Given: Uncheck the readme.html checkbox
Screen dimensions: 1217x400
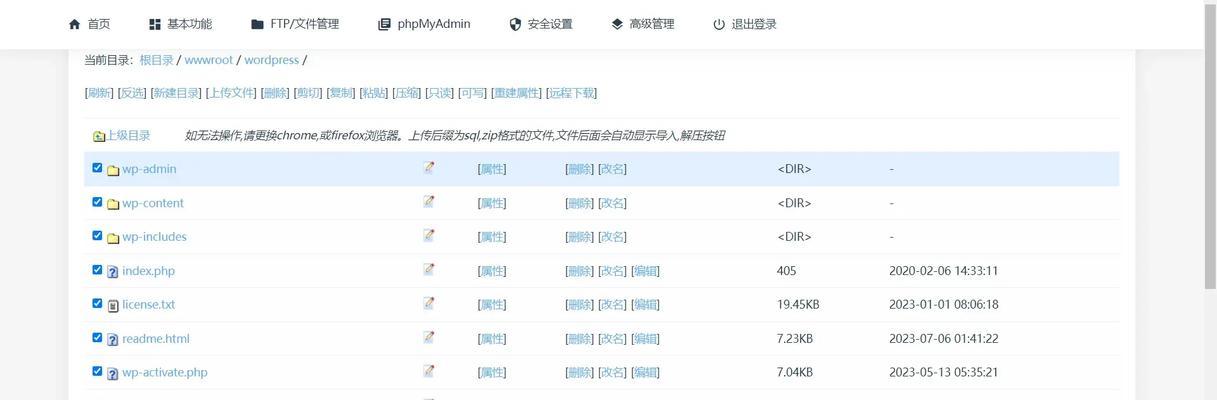Looking at the screenshot, I should point(97,337).
